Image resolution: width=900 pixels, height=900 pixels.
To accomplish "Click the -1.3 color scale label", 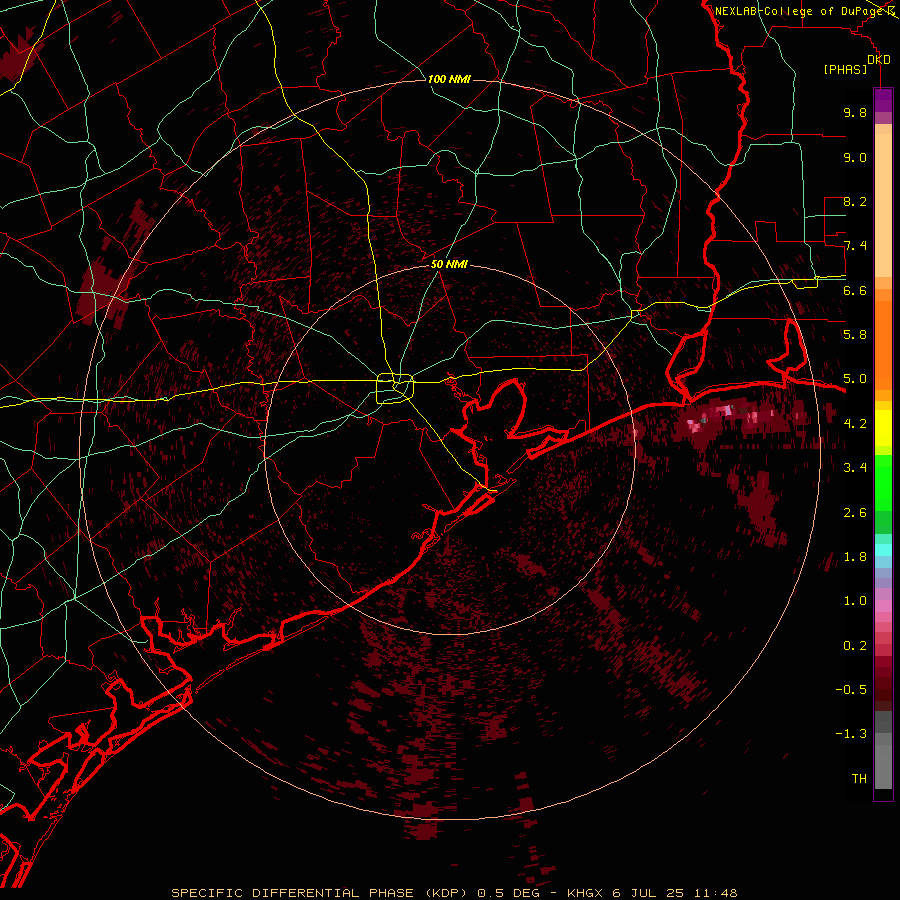I will [x=851, y=734].
